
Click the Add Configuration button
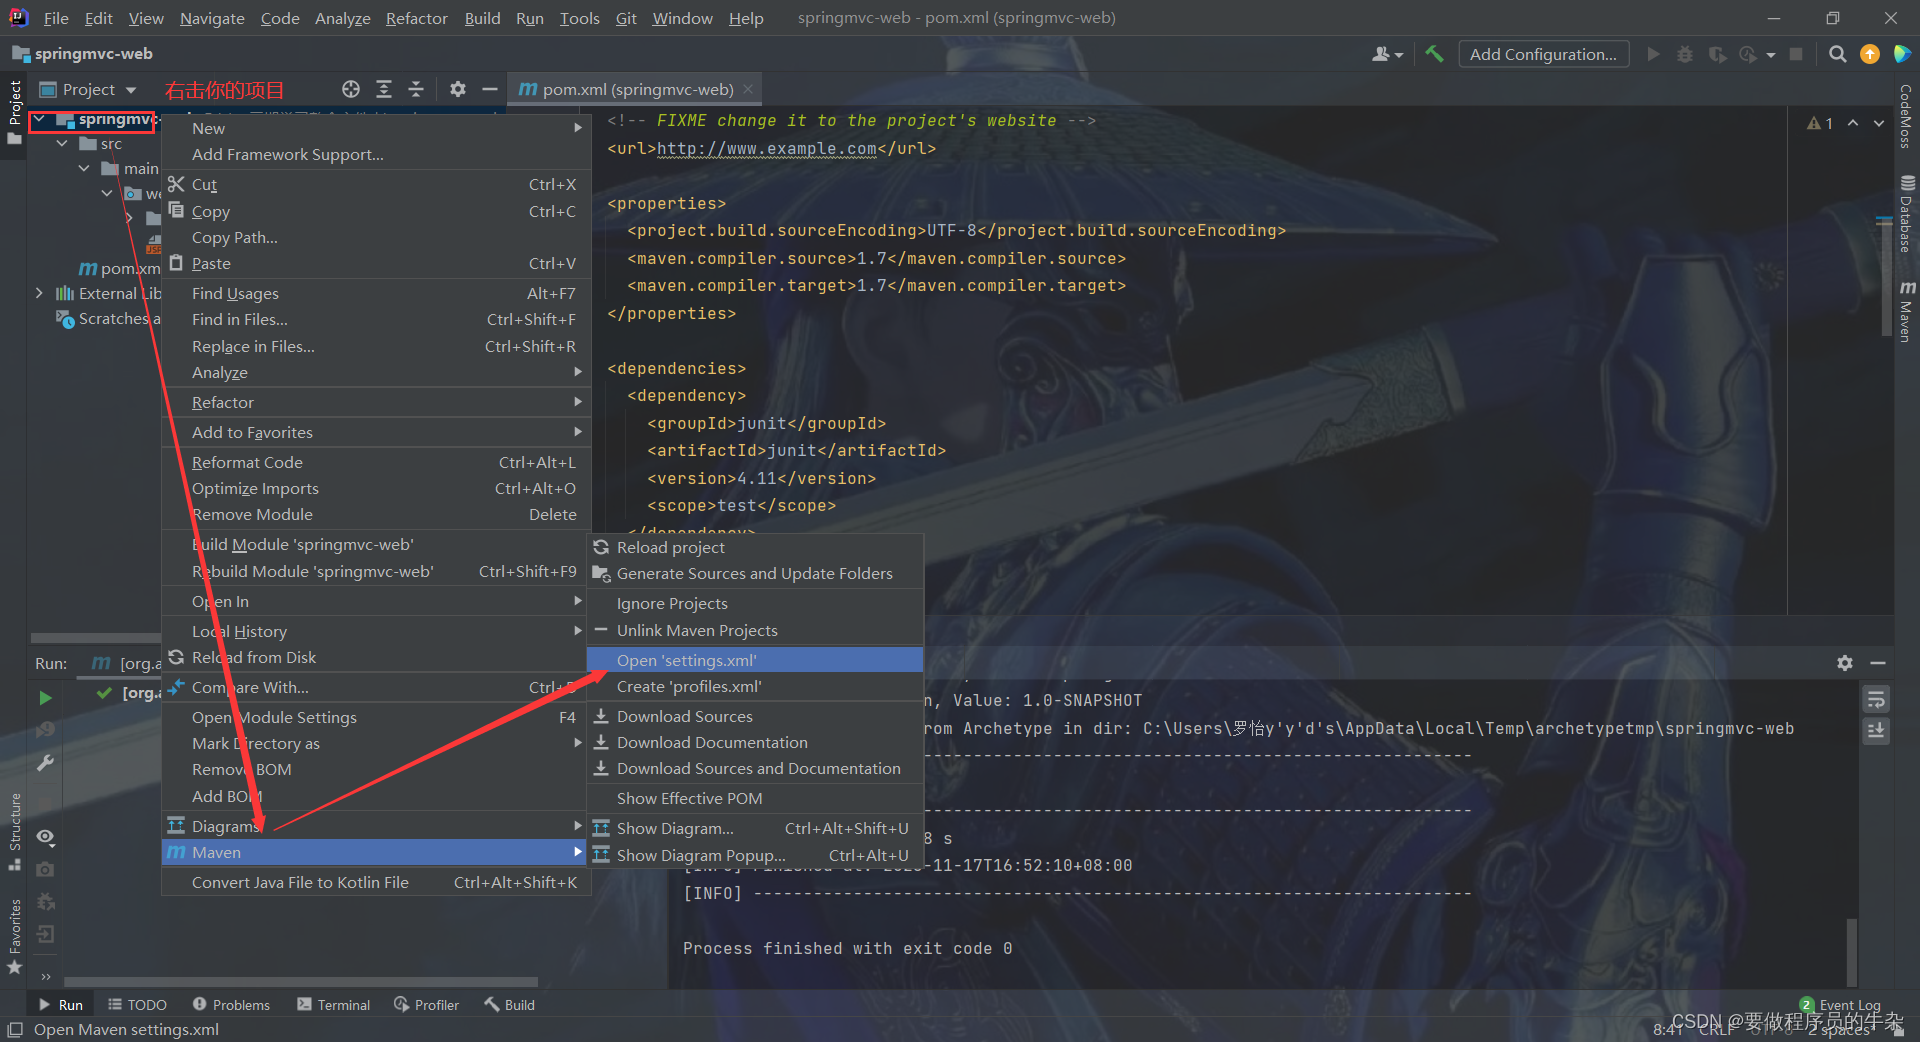point(1543,54)
